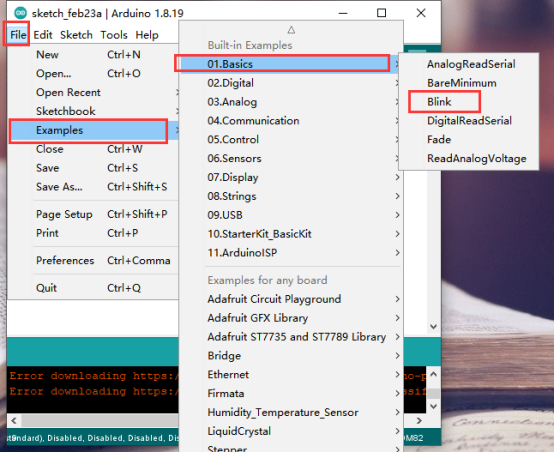Open the BareMinimum example

pos(468,83)
